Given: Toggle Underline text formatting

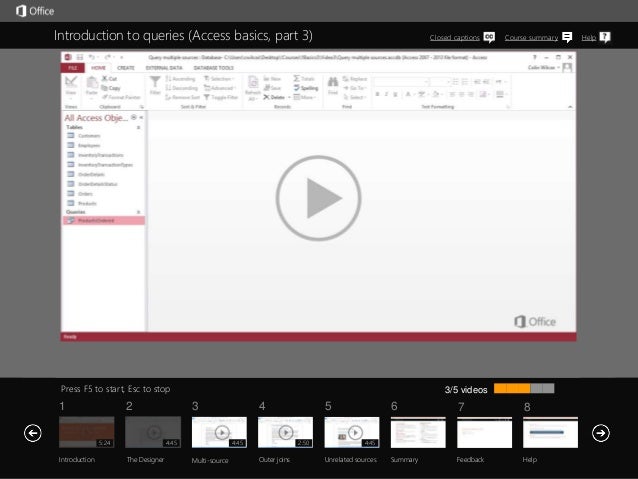Looking at the screenshot, I should 395,94.
